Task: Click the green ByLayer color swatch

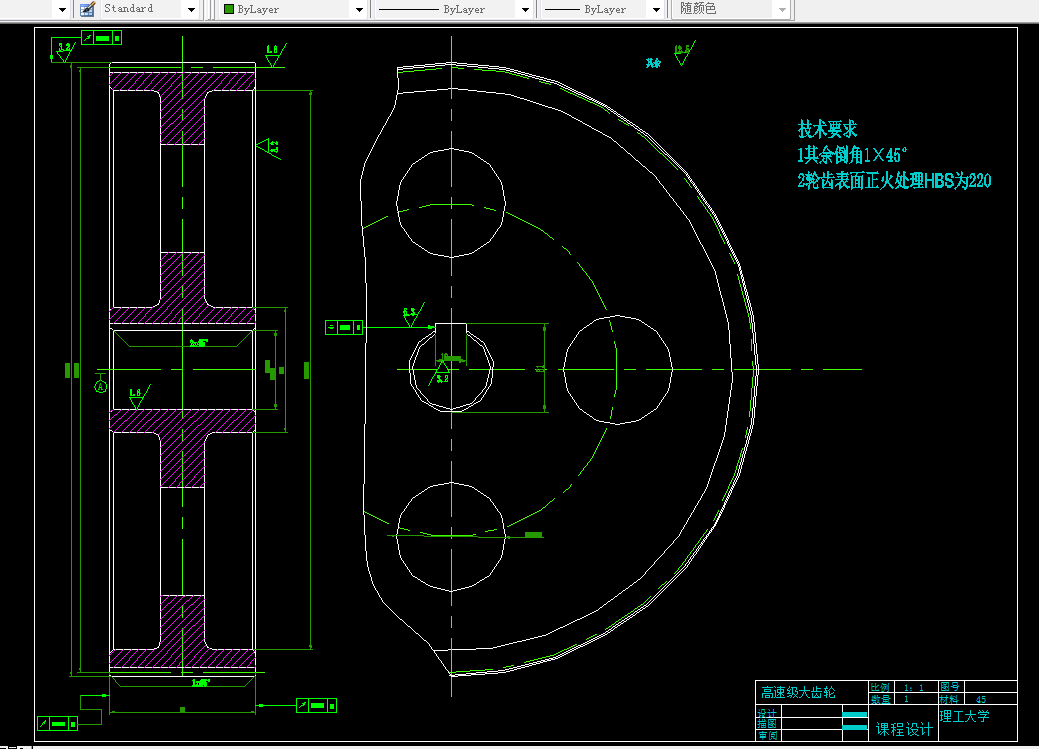Action: pyautogui.click(x=229, y=9)
